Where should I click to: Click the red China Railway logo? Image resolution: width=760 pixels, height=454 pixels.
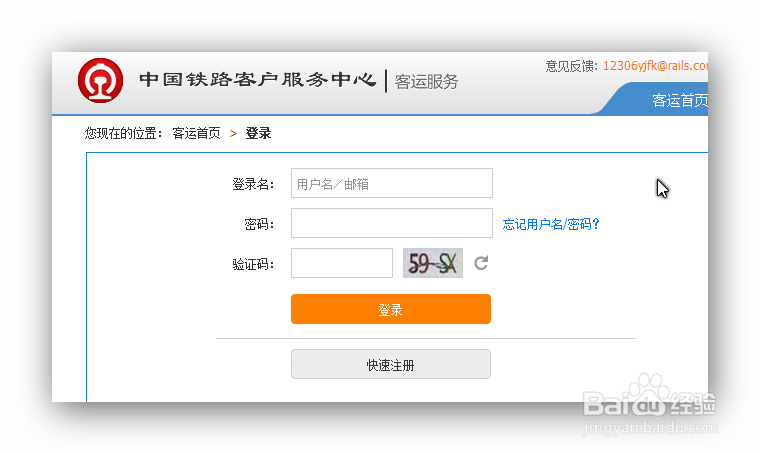tap(100, 80)
